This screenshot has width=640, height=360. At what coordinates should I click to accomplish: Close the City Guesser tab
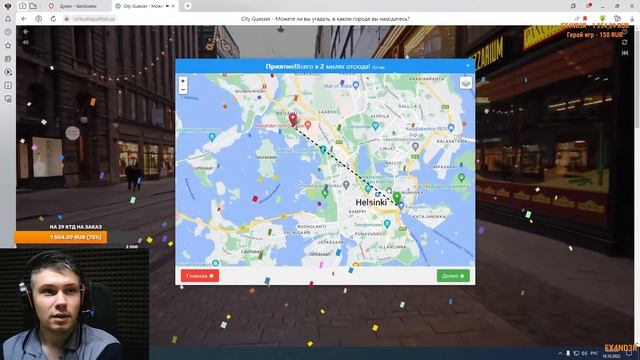click(173, 6)
